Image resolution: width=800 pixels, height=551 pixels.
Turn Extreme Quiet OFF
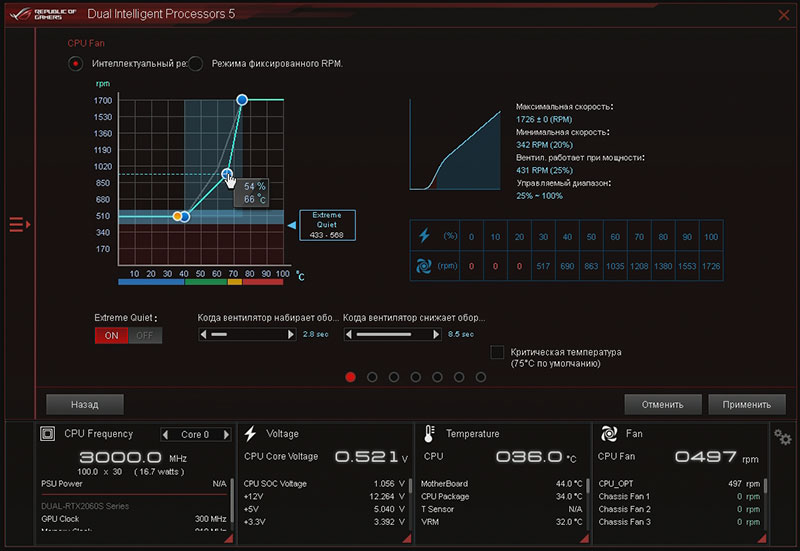[145, 335]
